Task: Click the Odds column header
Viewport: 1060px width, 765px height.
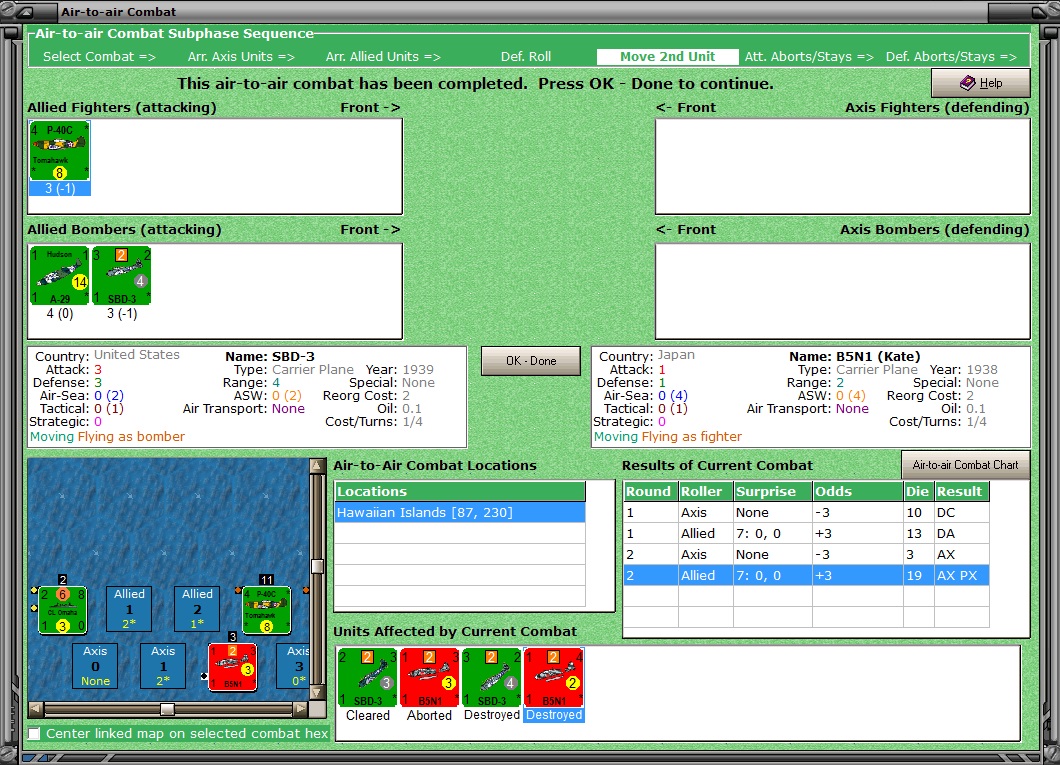Action: tap(858, 491)
